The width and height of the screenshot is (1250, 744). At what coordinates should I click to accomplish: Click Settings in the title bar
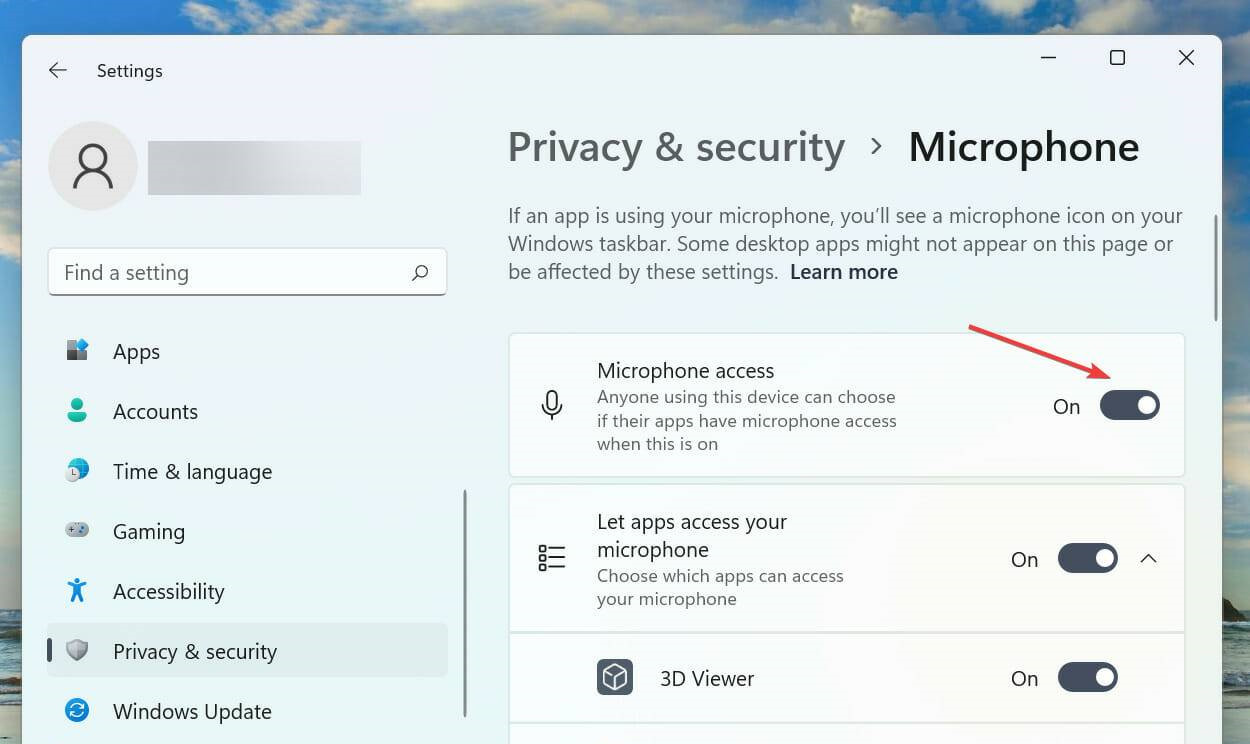(129, 70)
